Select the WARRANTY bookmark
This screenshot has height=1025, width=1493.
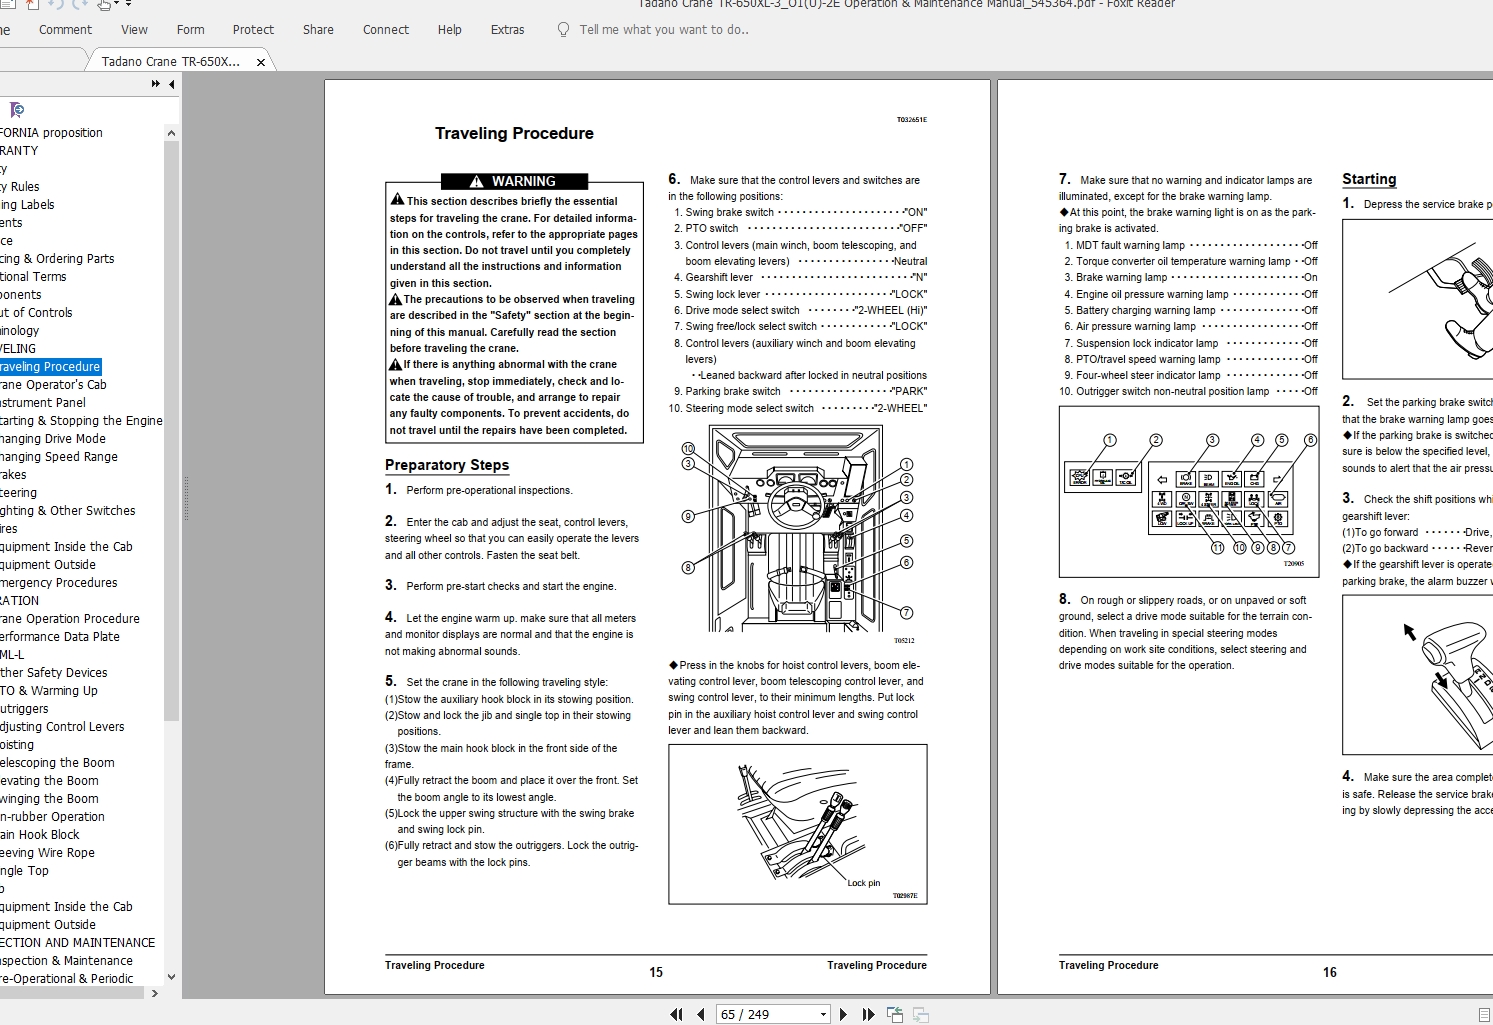pyautogui.click(x=18, y=150)
